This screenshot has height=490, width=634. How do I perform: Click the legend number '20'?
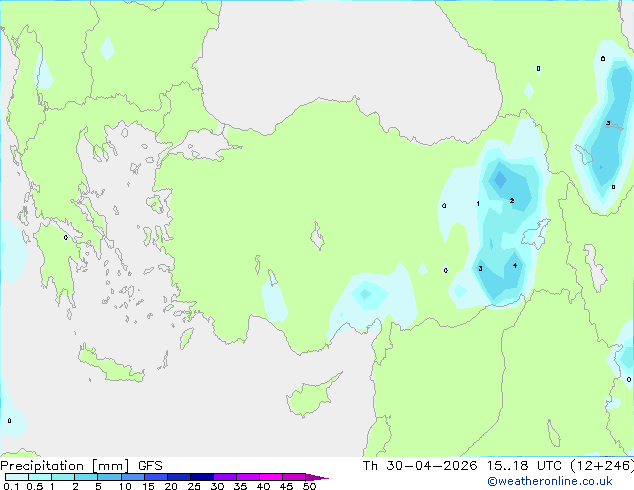171,486
